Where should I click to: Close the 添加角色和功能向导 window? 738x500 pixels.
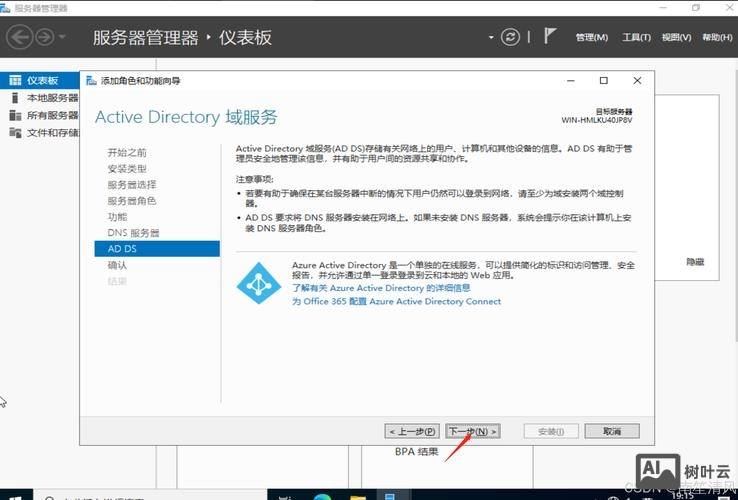click(637, 81)
